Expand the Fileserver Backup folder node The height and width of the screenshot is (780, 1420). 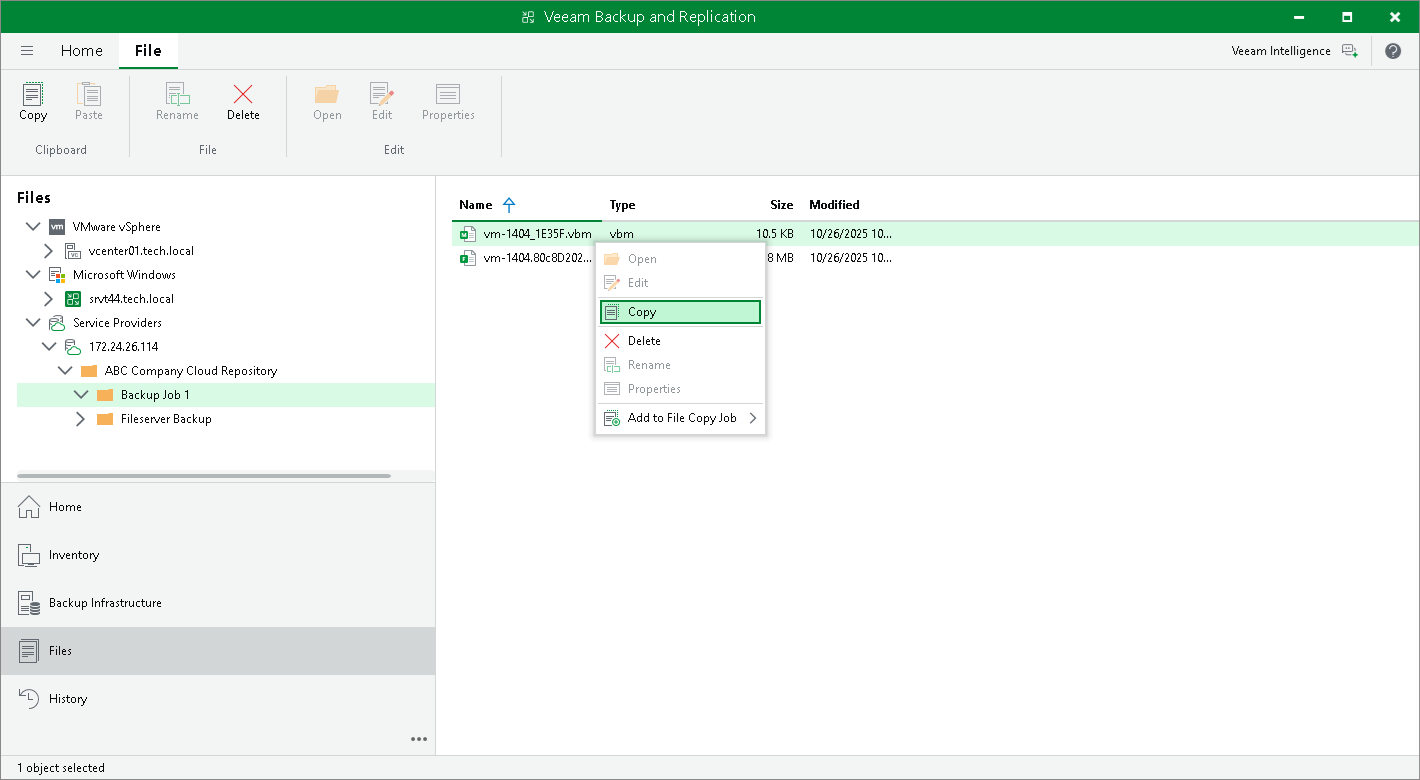pyautogui.click(x=81, y=419)
